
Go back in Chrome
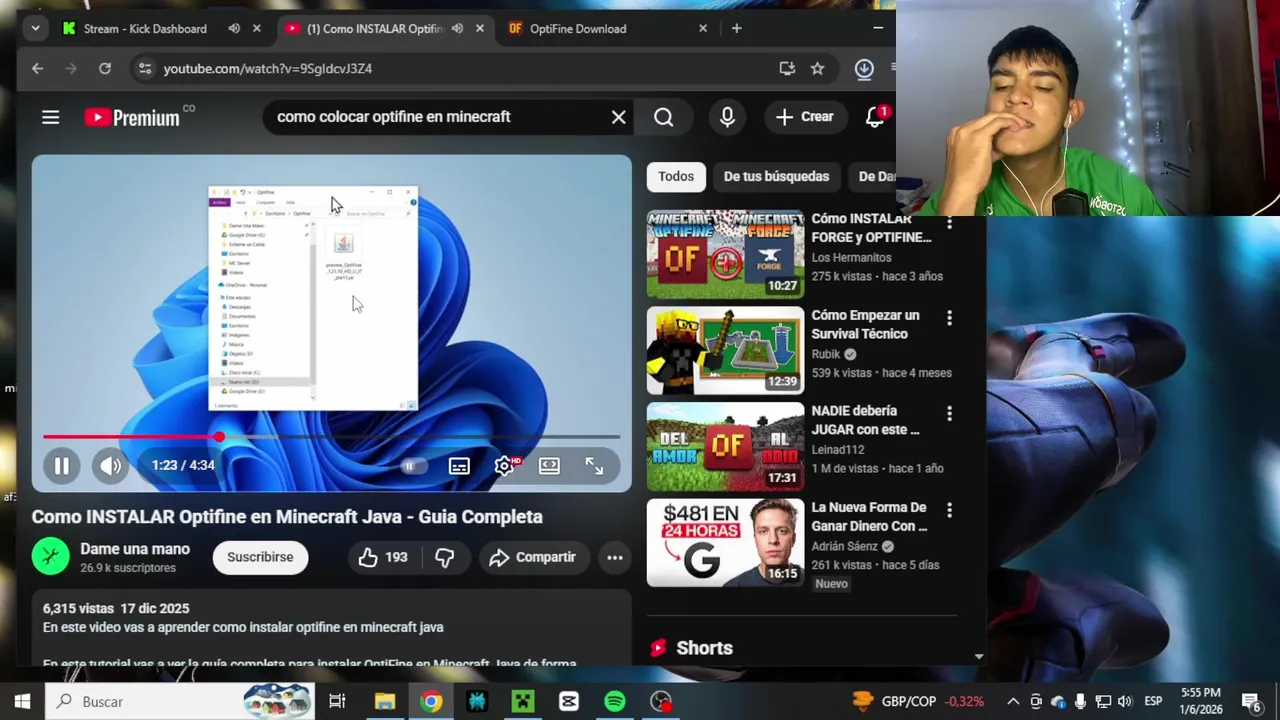[37, 68]
